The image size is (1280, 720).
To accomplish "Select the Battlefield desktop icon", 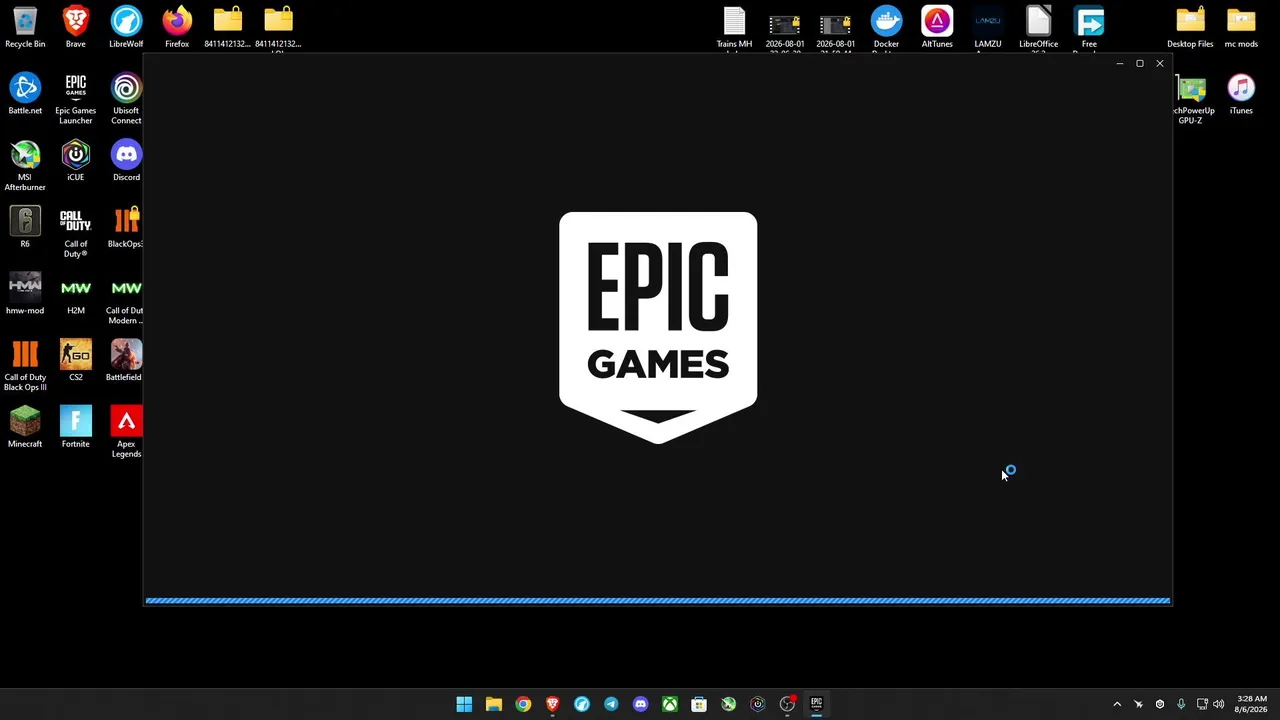I will [x=126, y=361].
